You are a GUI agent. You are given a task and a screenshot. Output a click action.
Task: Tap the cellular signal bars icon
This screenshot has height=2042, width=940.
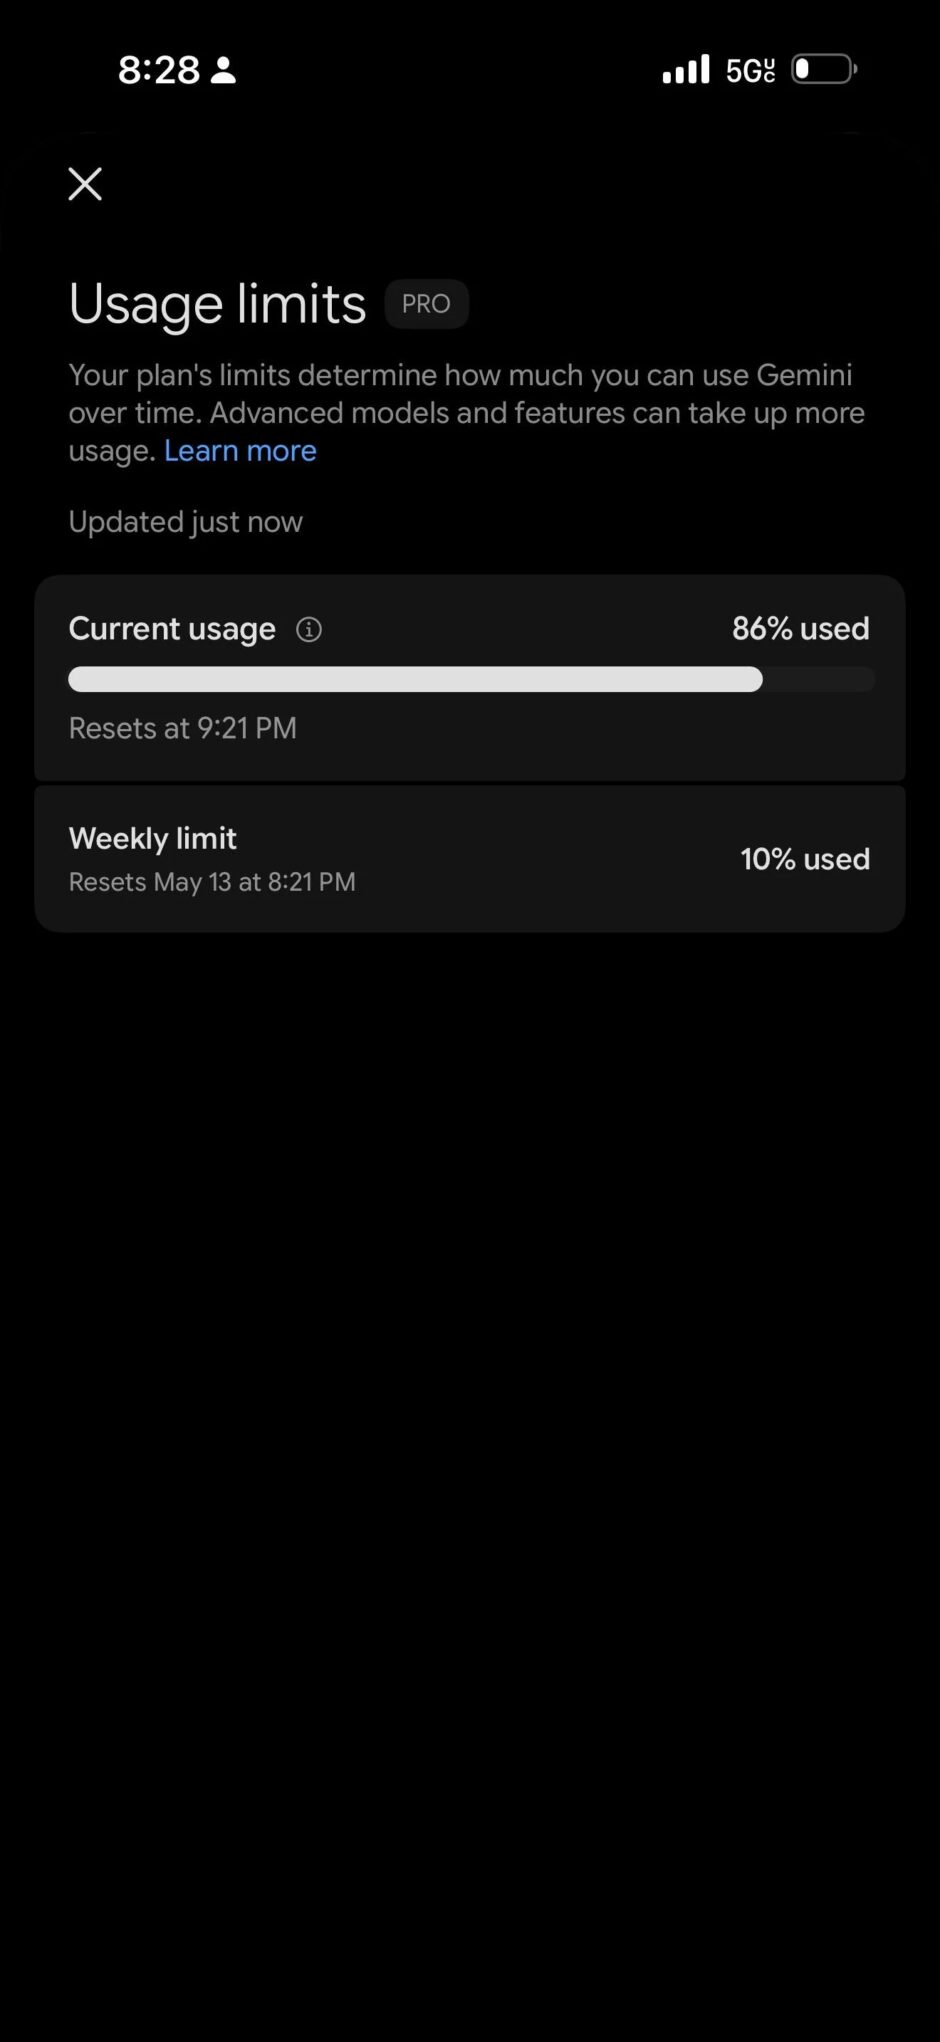click(x=686, y=69)
